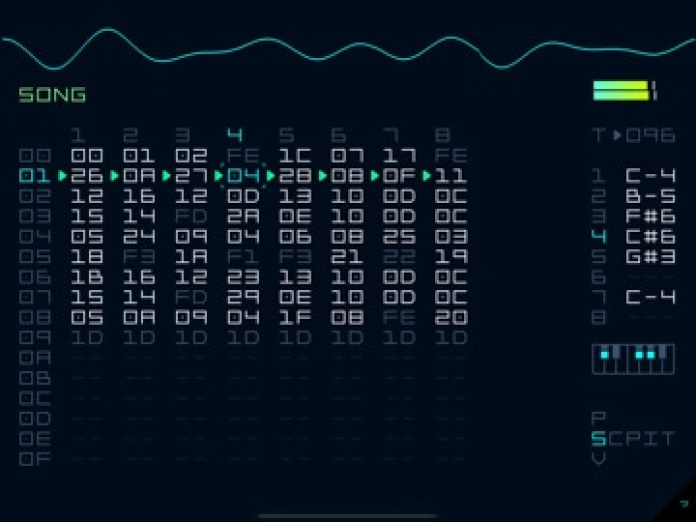
Task: Click track 3 note F#6
Action: 651,216
